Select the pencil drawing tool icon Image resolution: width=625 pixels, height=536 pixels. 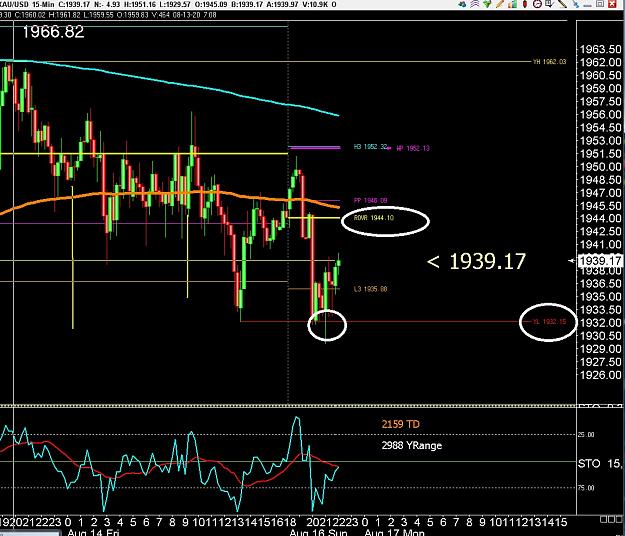pos(500,4)
